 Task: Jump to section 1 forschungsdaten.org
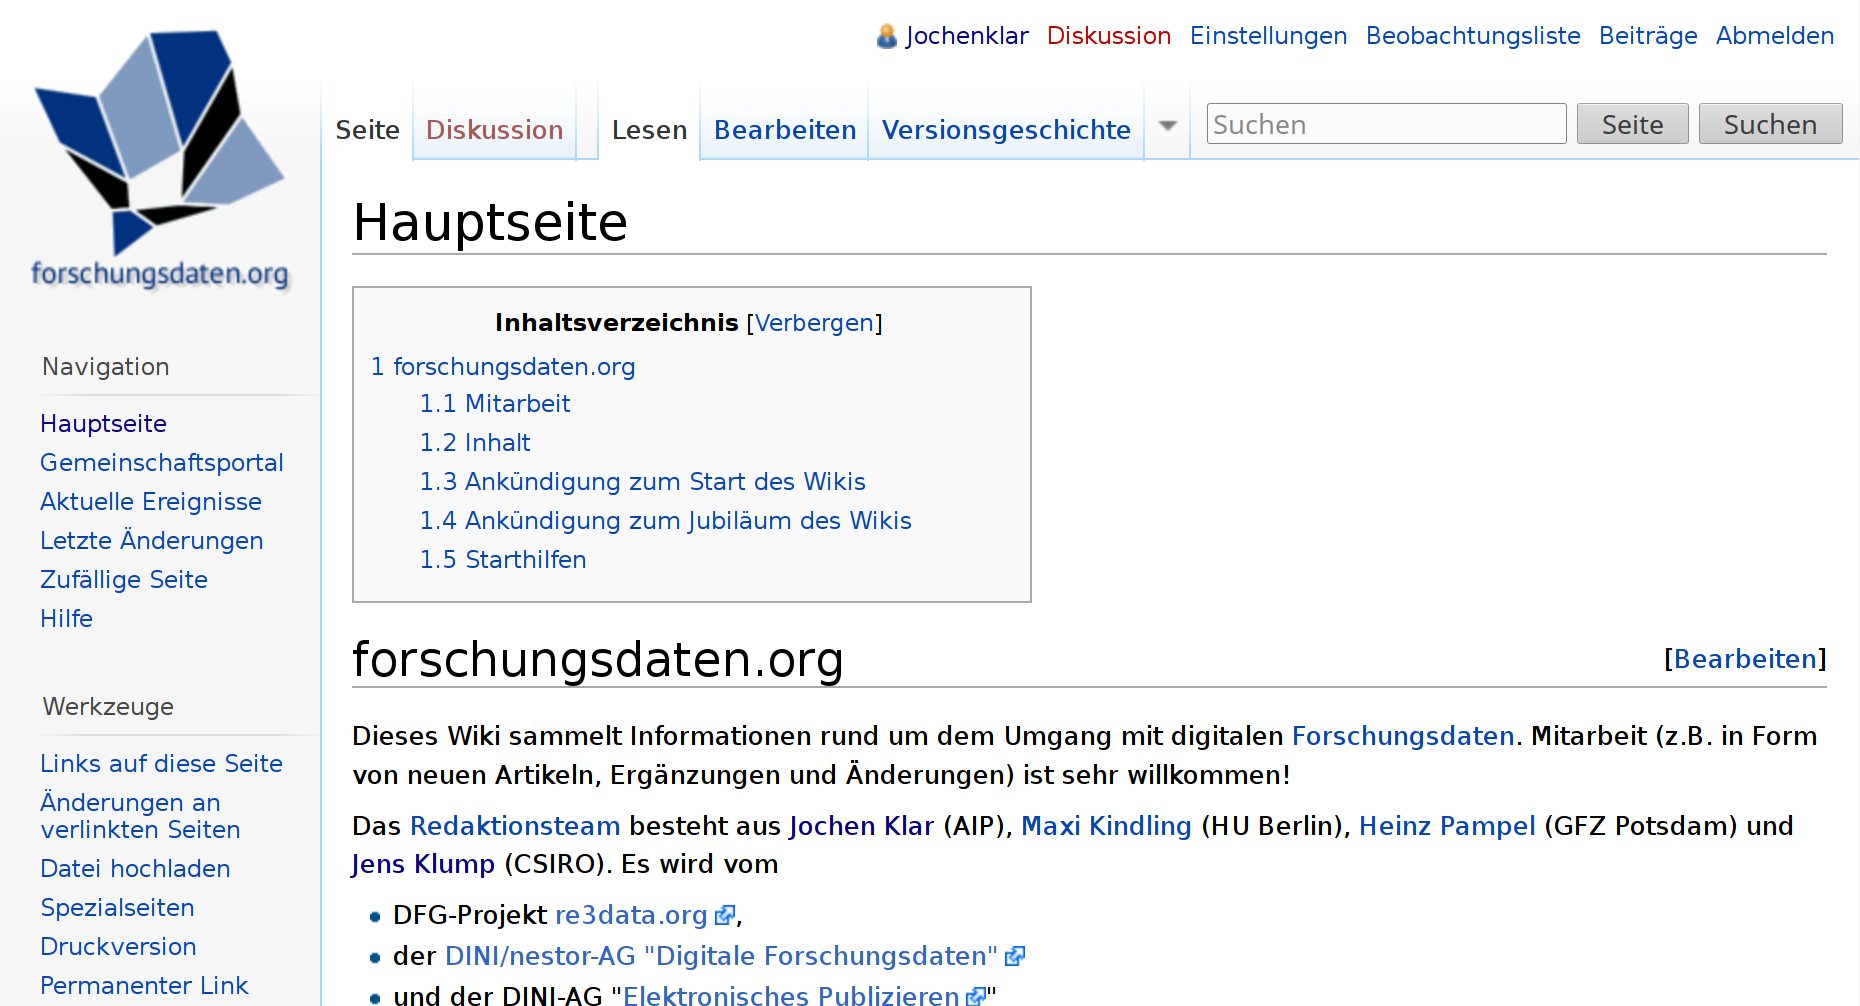pyautogui.click(x=503, y=367)
